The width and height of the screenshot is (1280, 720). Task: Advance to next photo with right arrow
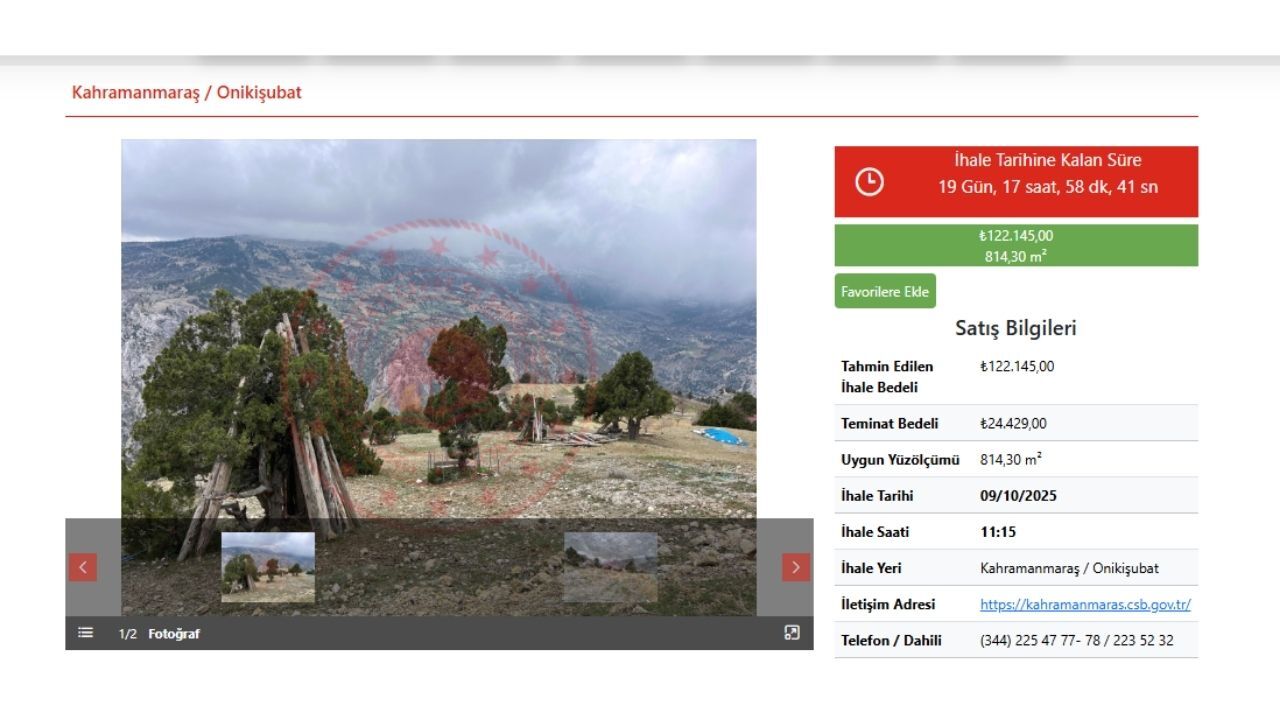coord(795,567)
